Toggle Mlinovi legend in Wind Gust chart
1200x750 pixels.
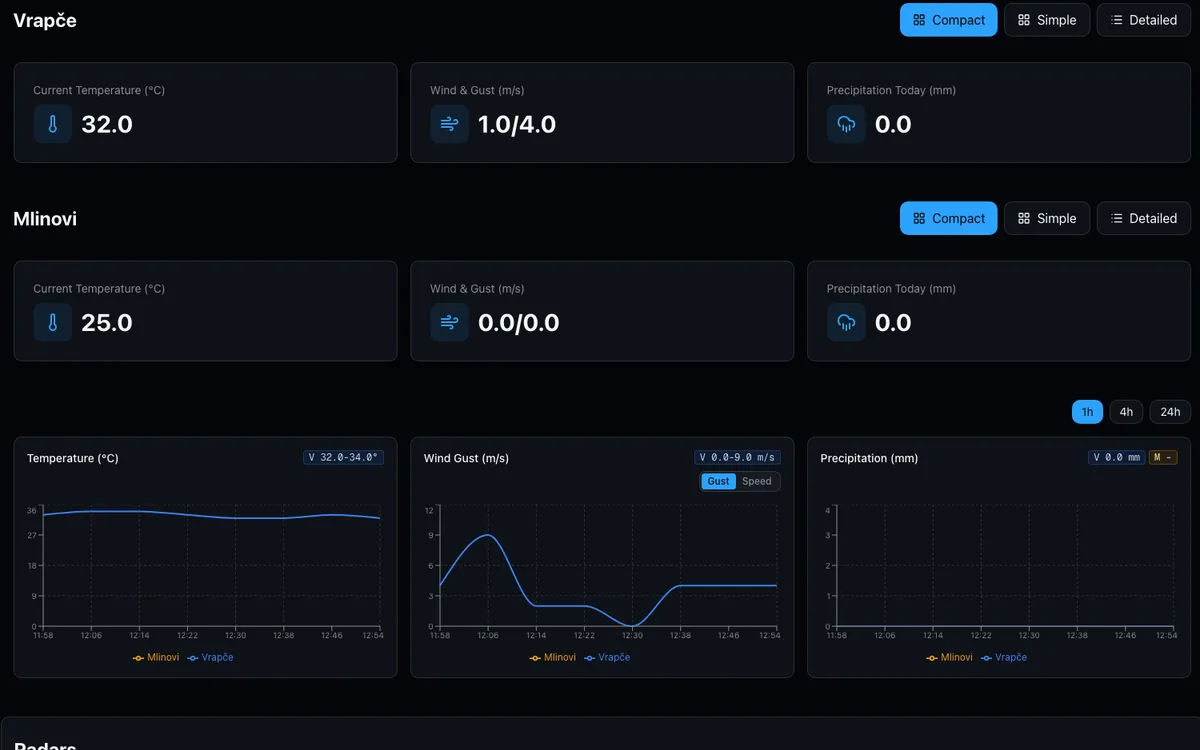(553, 657)
